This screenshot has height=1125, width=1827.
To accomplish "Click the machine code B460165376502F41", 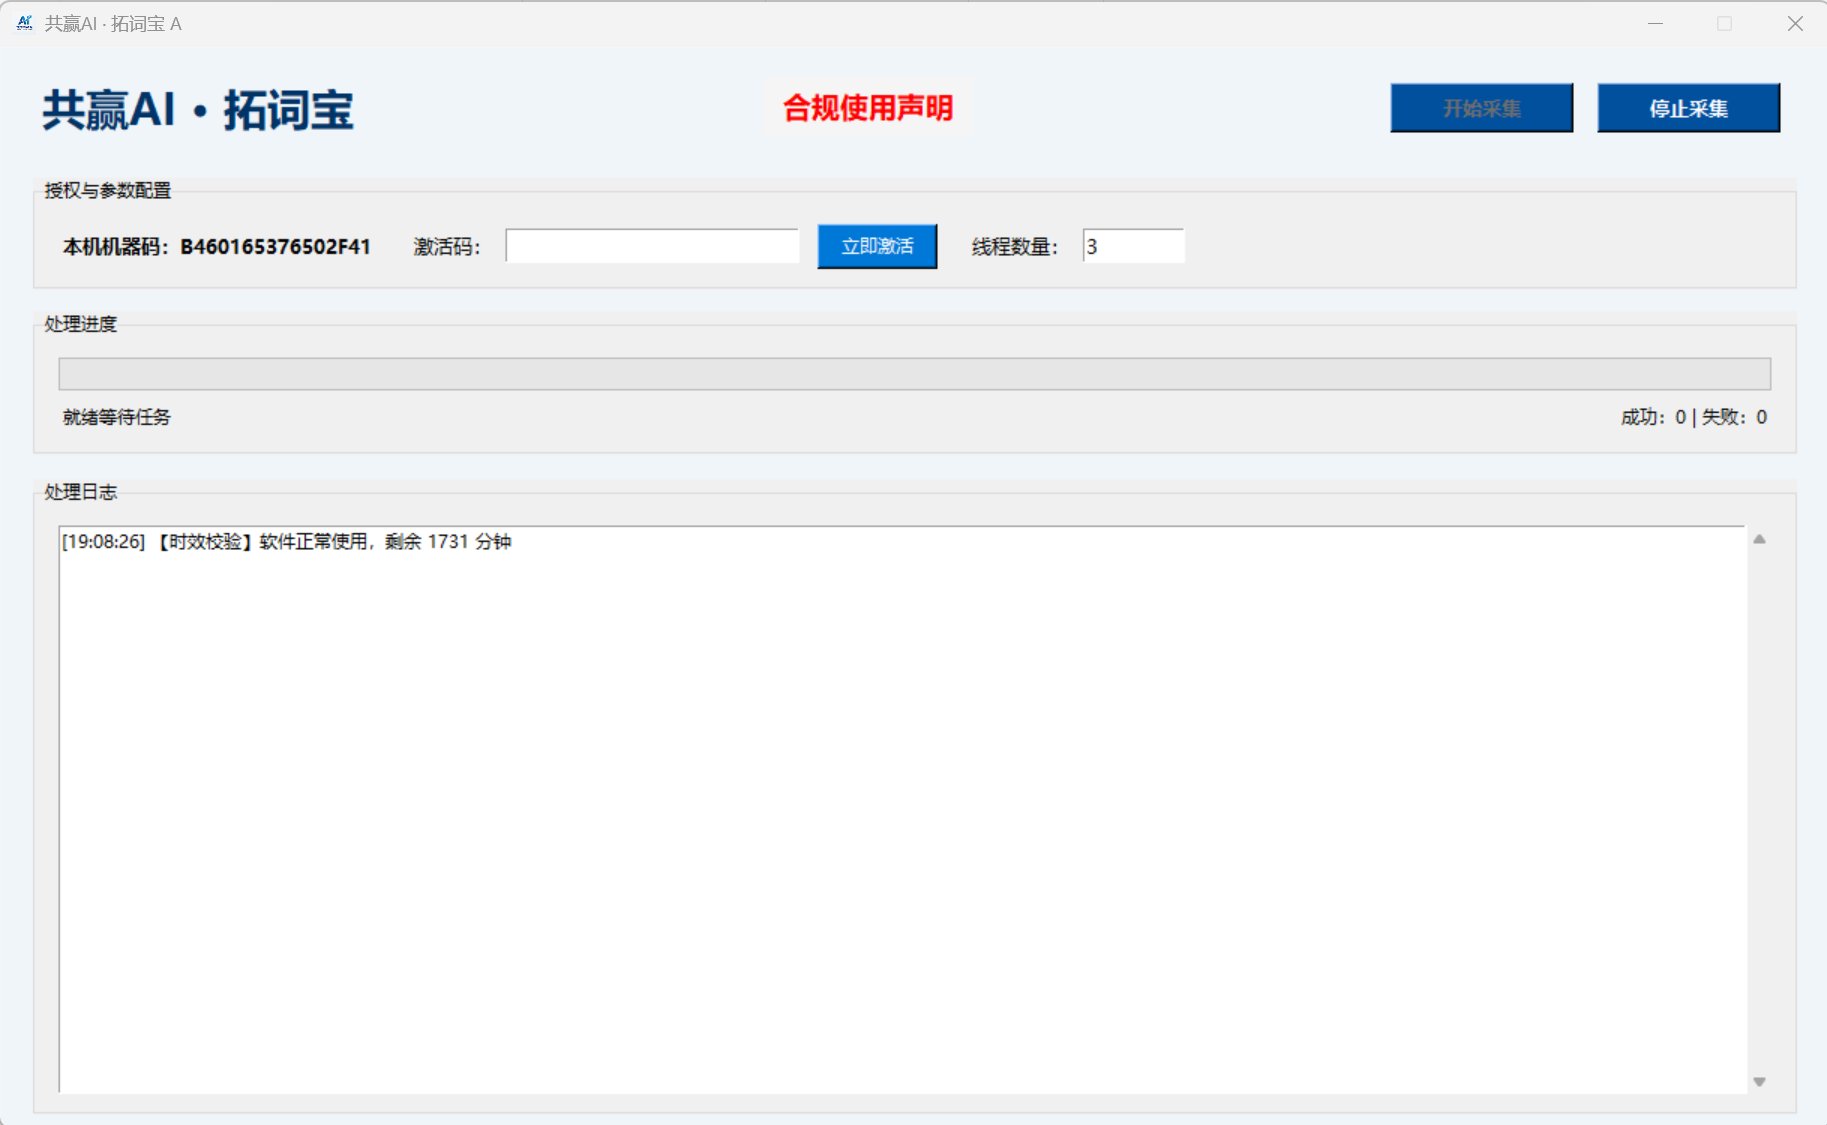I will 275,247.
